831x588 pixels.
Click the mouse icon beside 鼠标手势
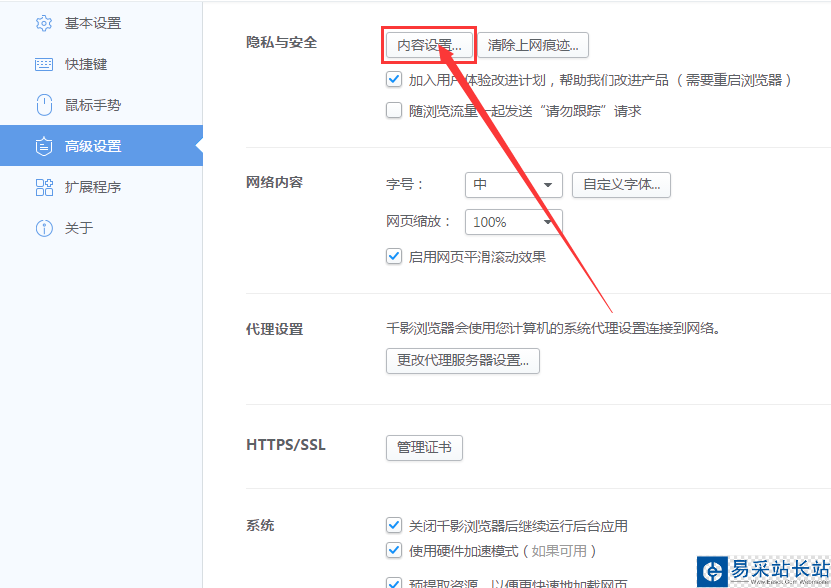point(44,105)
